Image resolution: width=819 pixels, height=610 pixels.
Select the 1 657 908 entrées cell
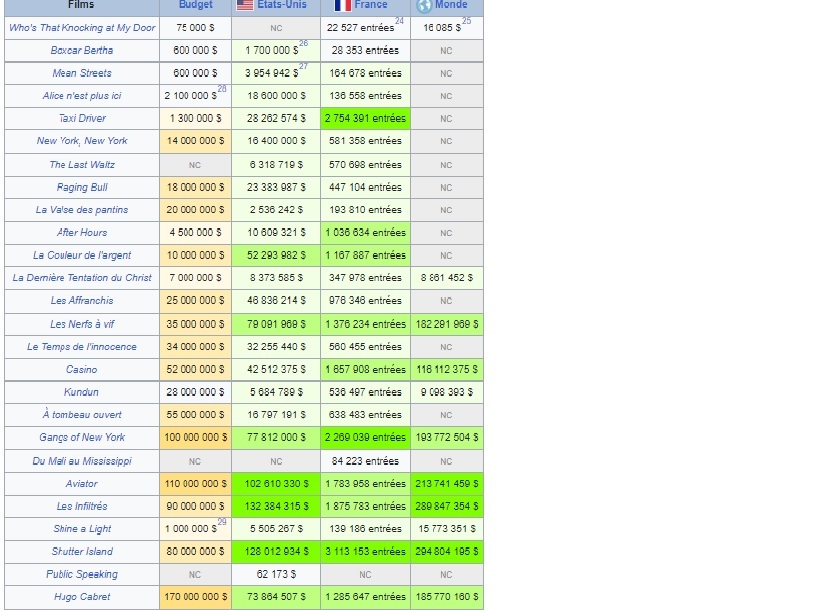click(365, 370)
